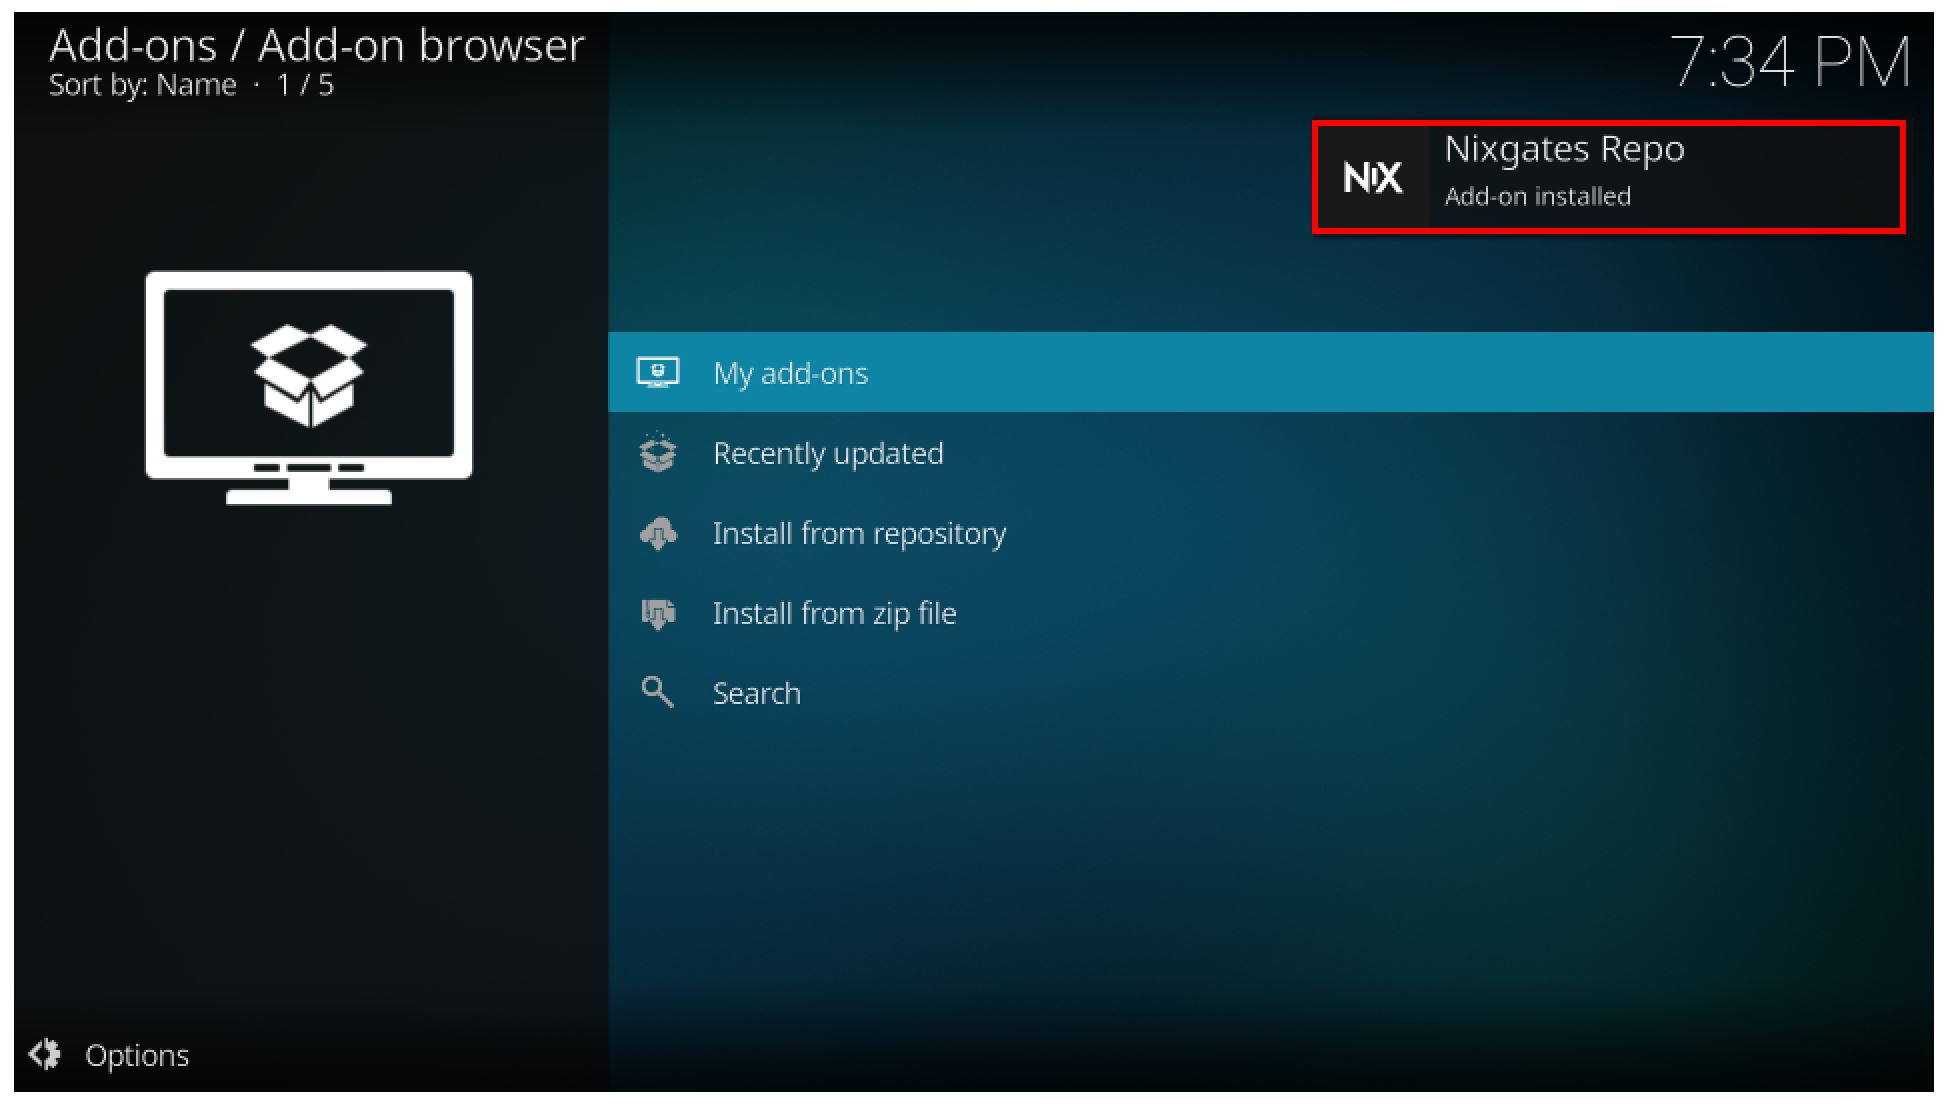
Task: Open the My add-ons entry
Action: coord(1270,372)
